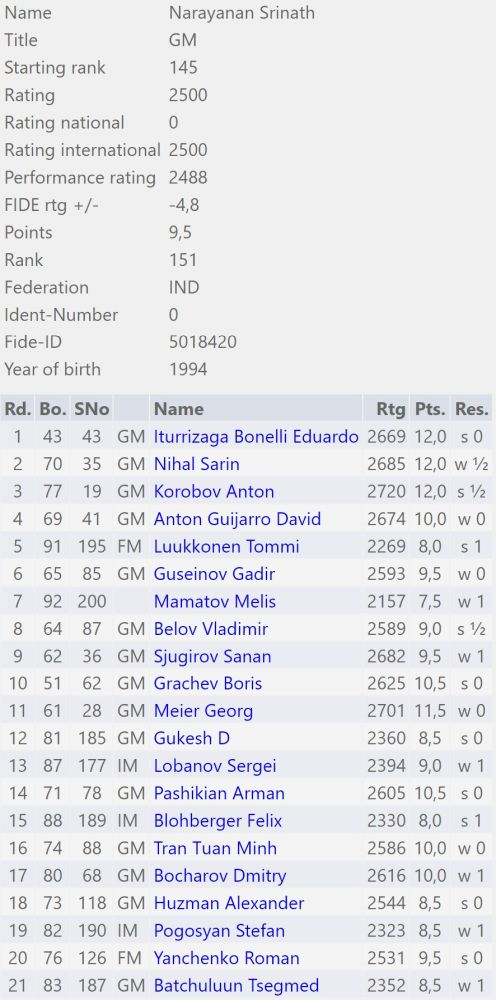Click Sjugirov Sanan link
This screenshot has height=1000, width=496.
(x=212, y=656)
